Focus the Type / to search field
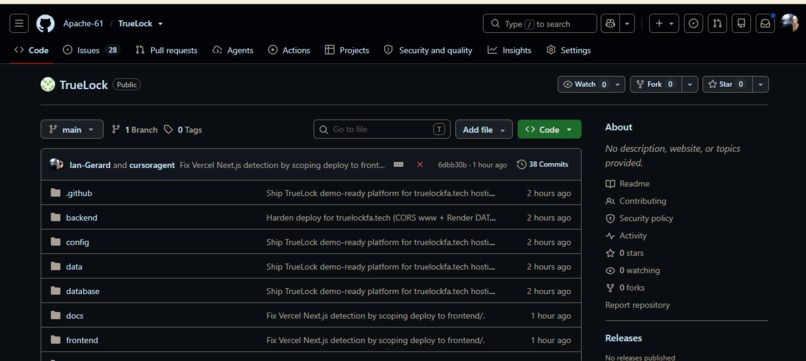 pos(540,24)
